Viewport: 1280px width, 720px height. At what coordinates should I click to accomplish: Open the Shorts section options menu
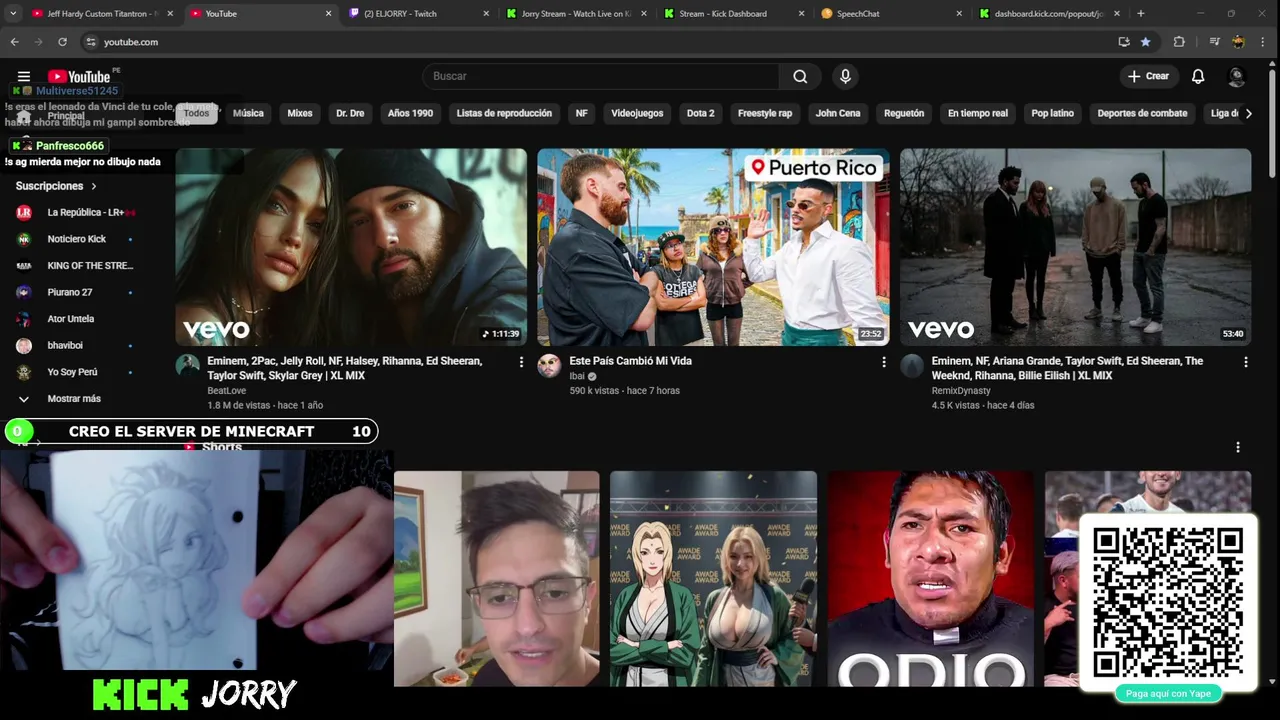pyautogui.click(x=1238, y=447)
